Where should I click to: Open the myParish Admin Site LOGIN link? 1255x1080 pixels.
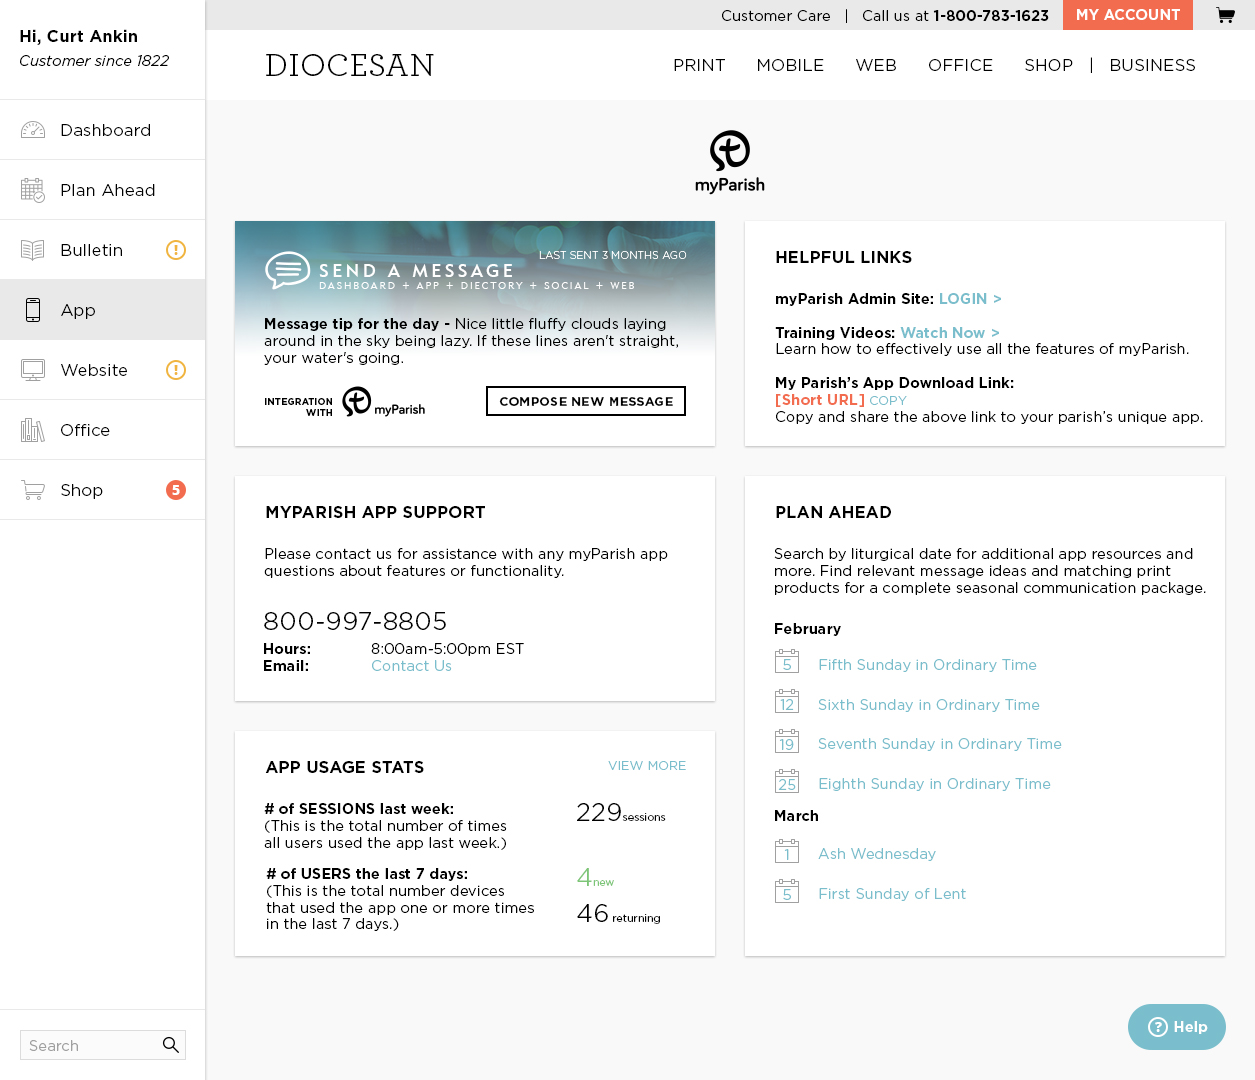coord(969,299)
